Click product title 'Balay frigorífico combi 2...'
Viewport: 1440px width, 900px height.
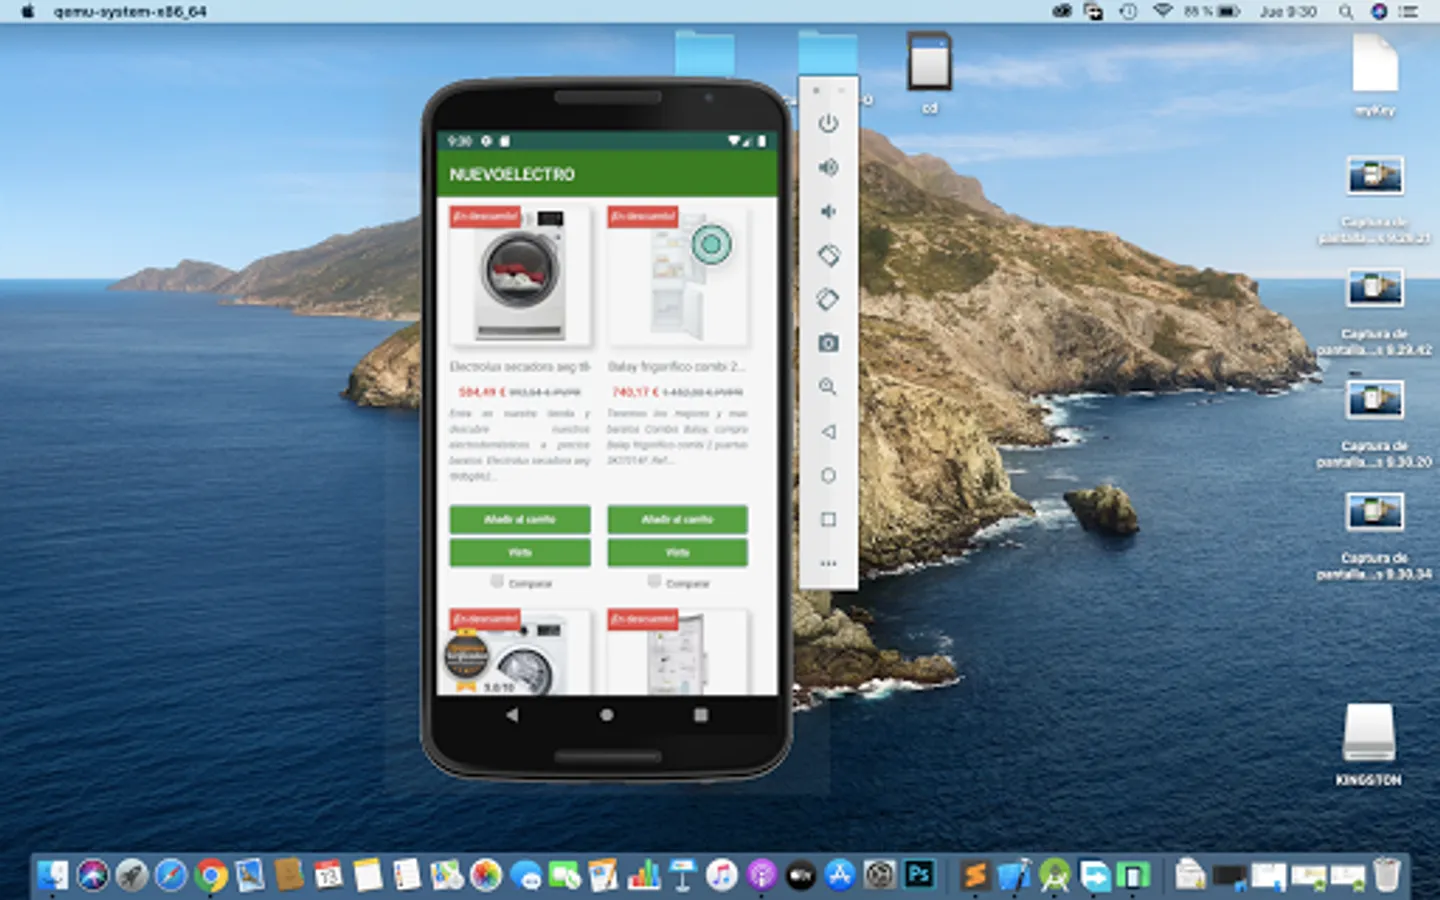[x=676, y=367]
